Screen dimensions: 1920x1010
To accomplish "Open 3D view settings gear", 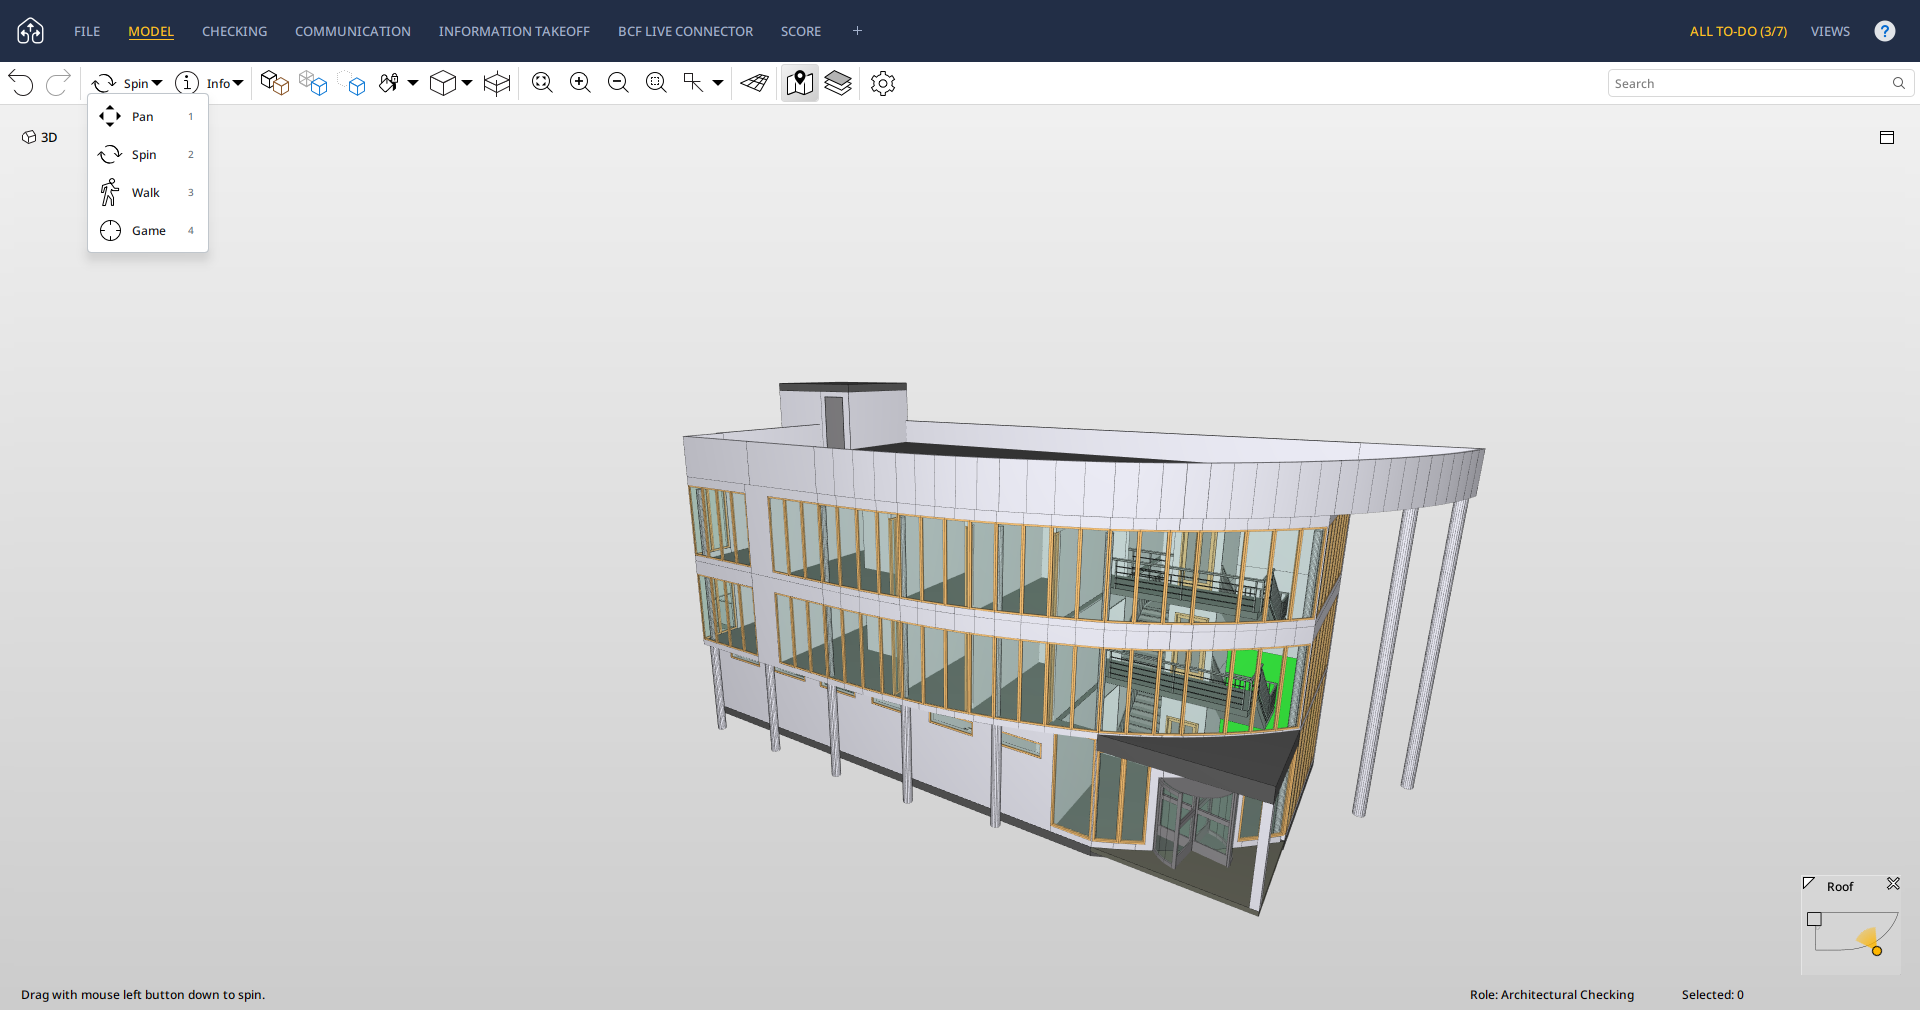I will pos(883,83).
